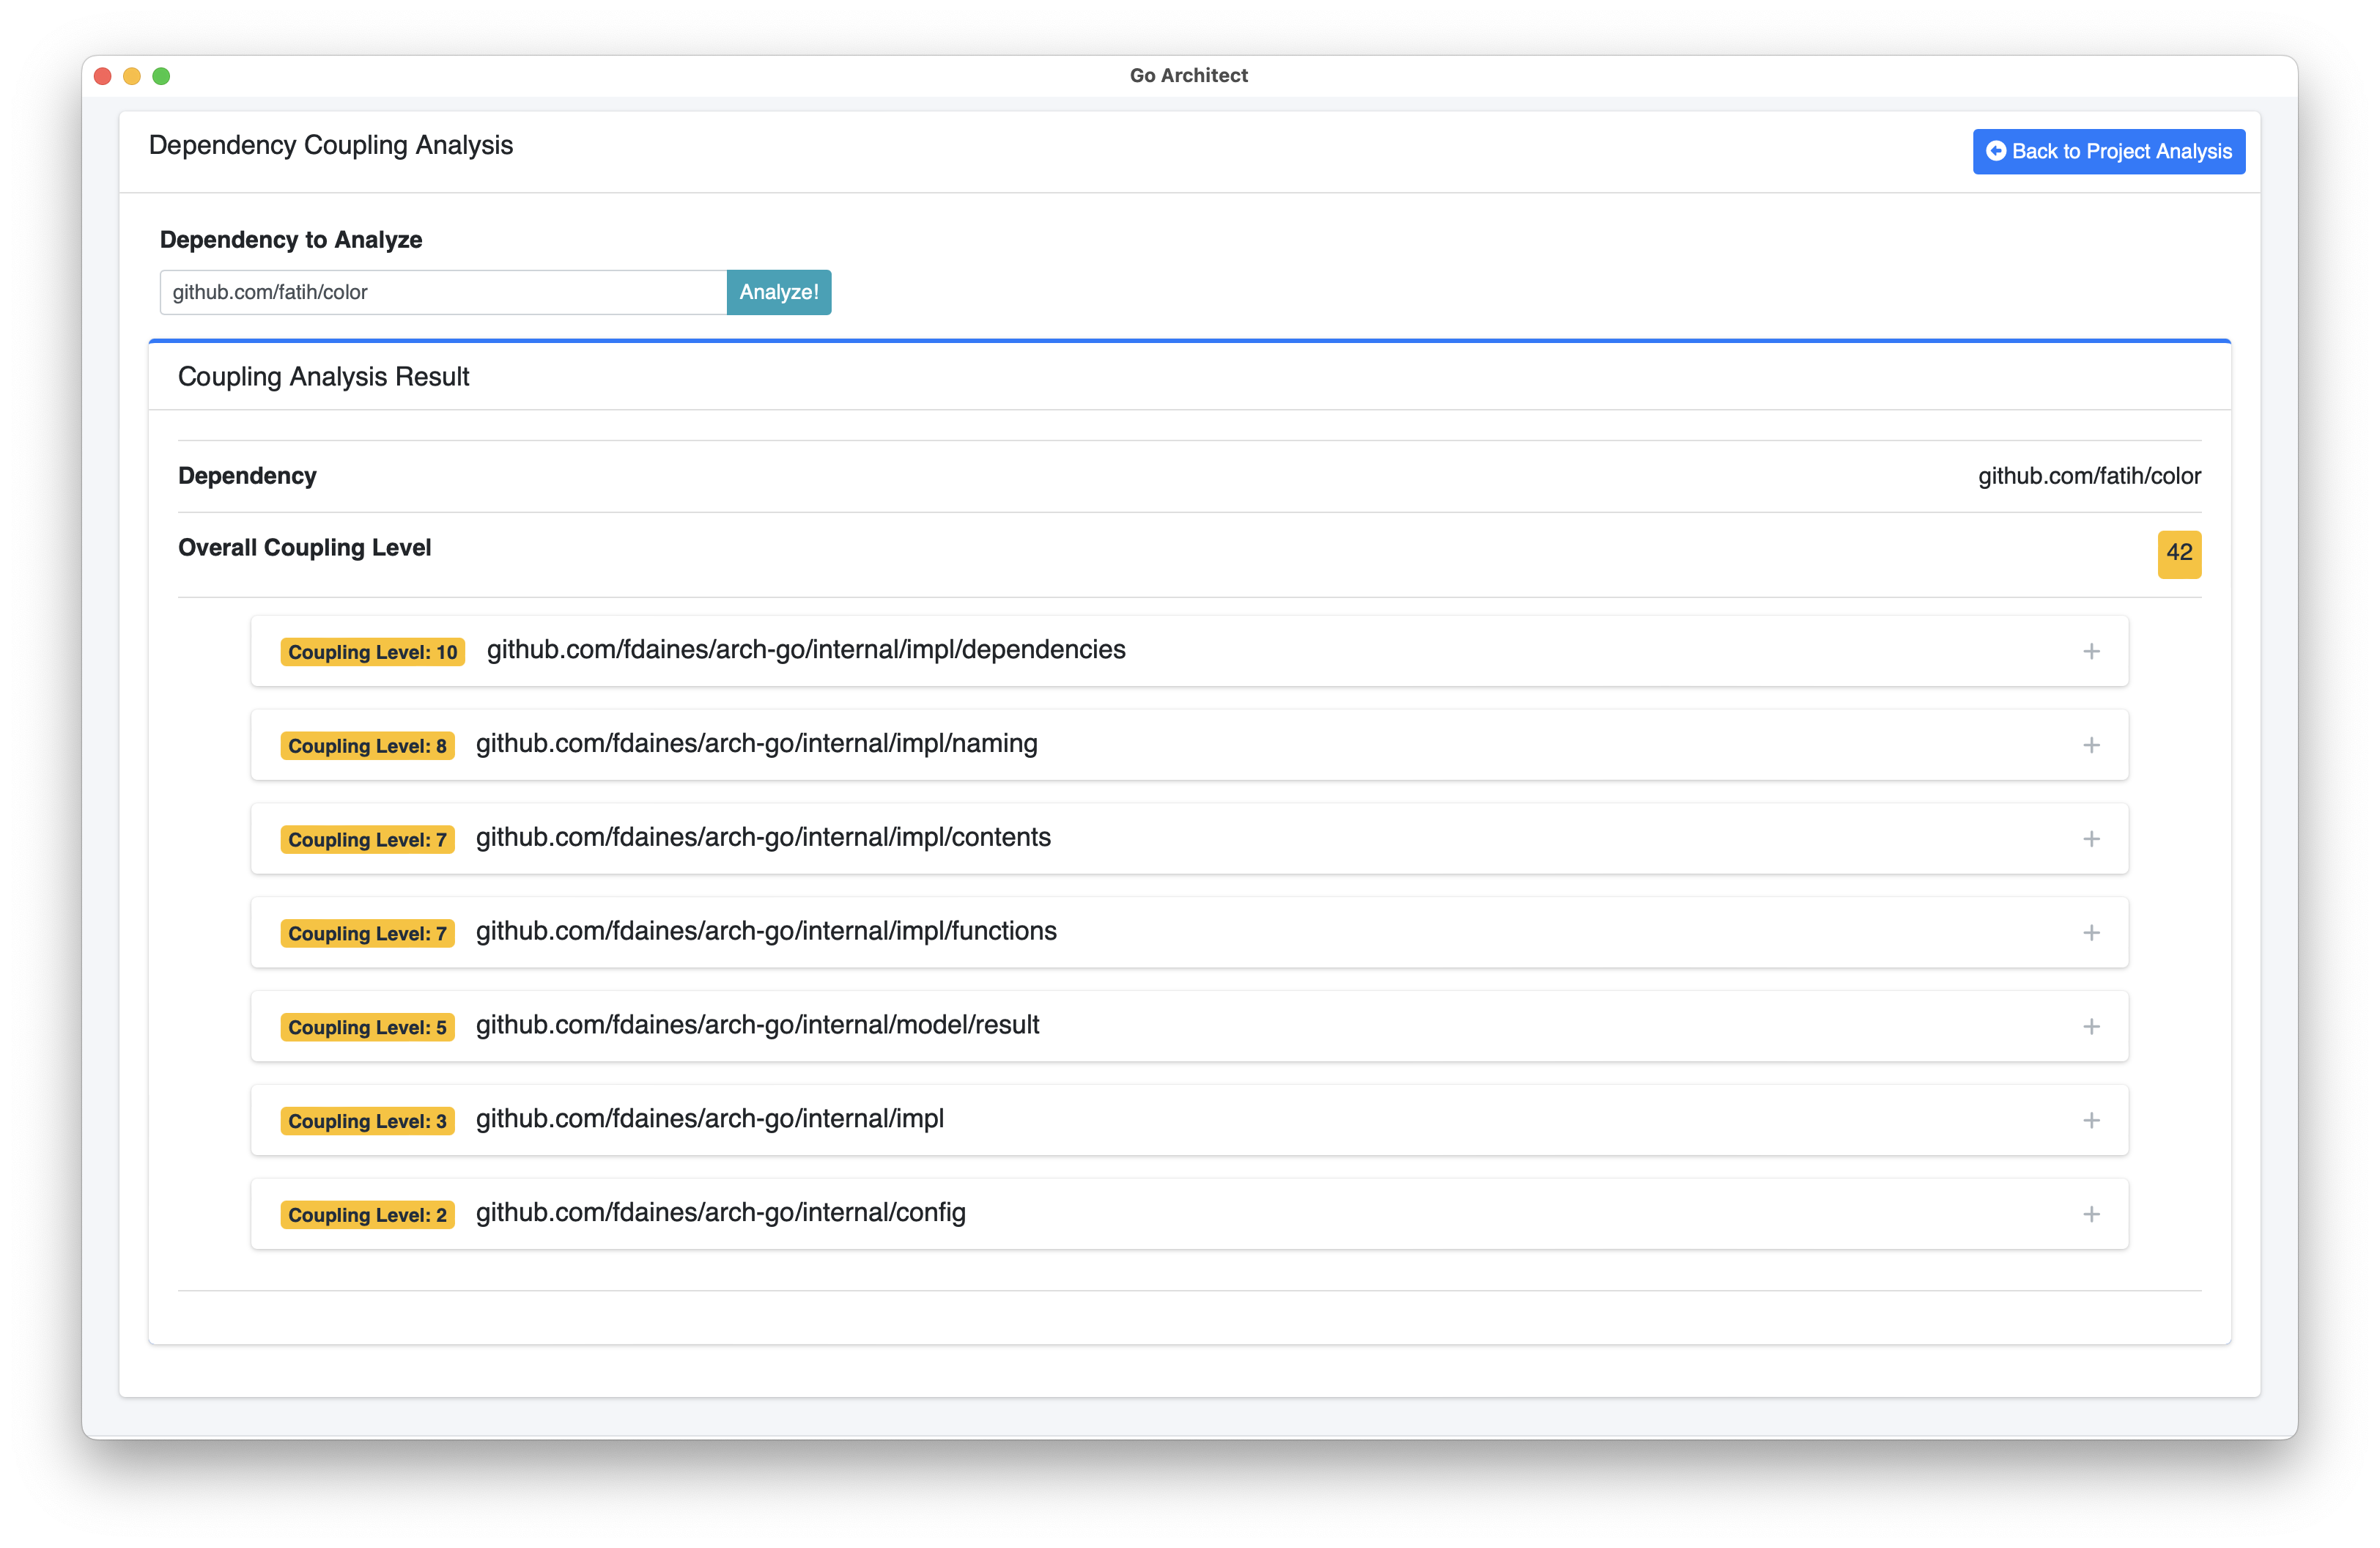Click the Go Architect window title

(1188, 75)
